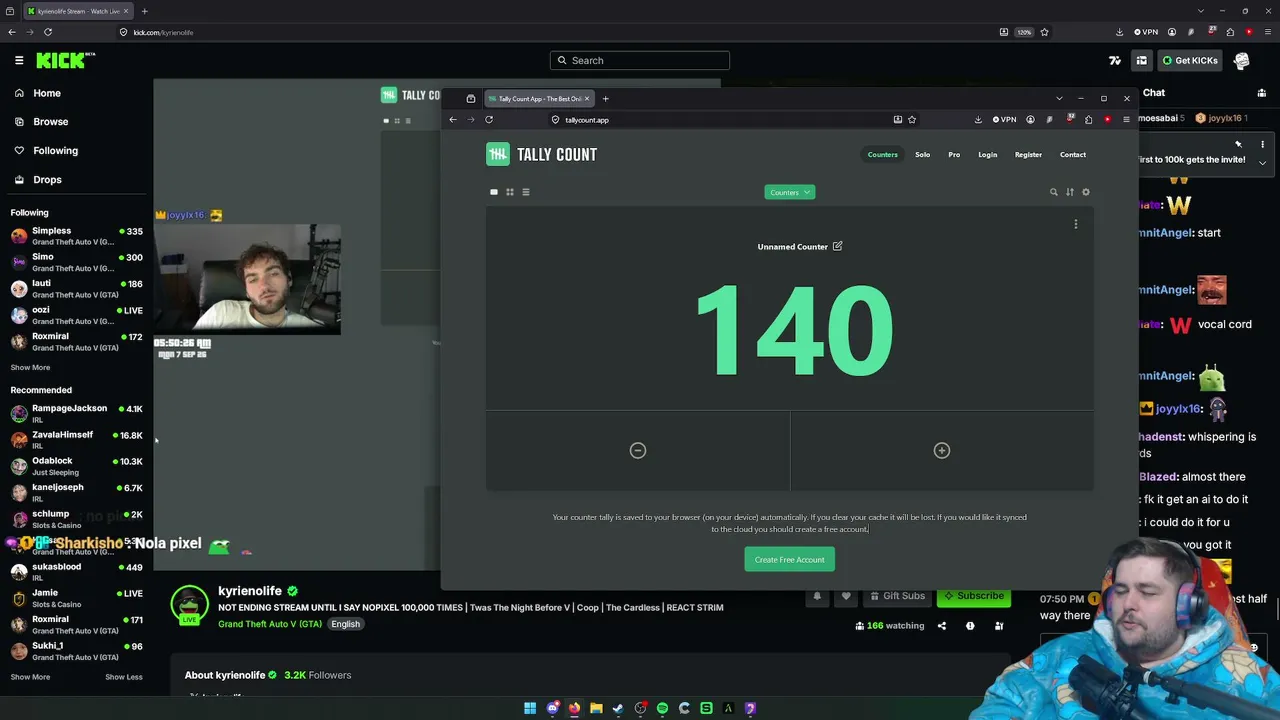The image size is (1280, 720).
Task: Open the three-dot options menu of the counter
Action: click(x=1076, y=224)
